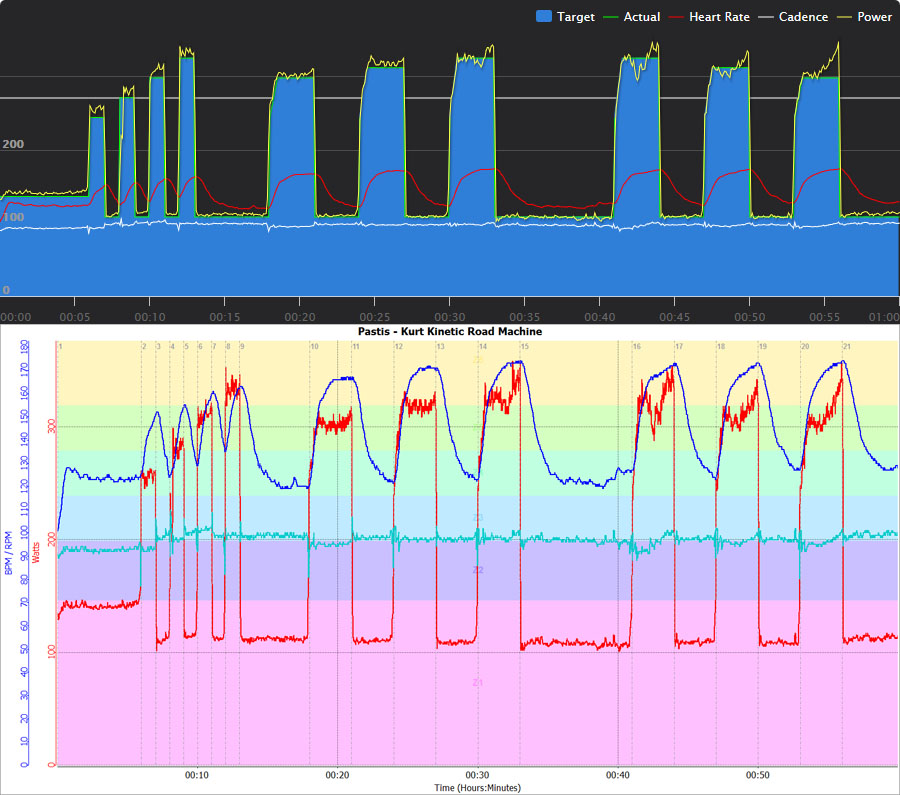Viewport: 900px width, 795px height.
Task: Select lap marker 13
Action: [440, 347]
